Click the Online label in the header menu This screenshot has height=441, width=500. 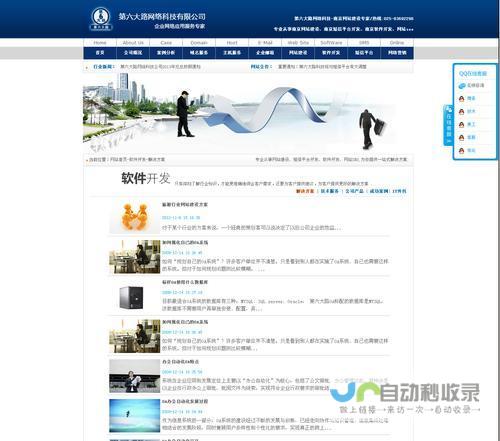tap(397, 43)
